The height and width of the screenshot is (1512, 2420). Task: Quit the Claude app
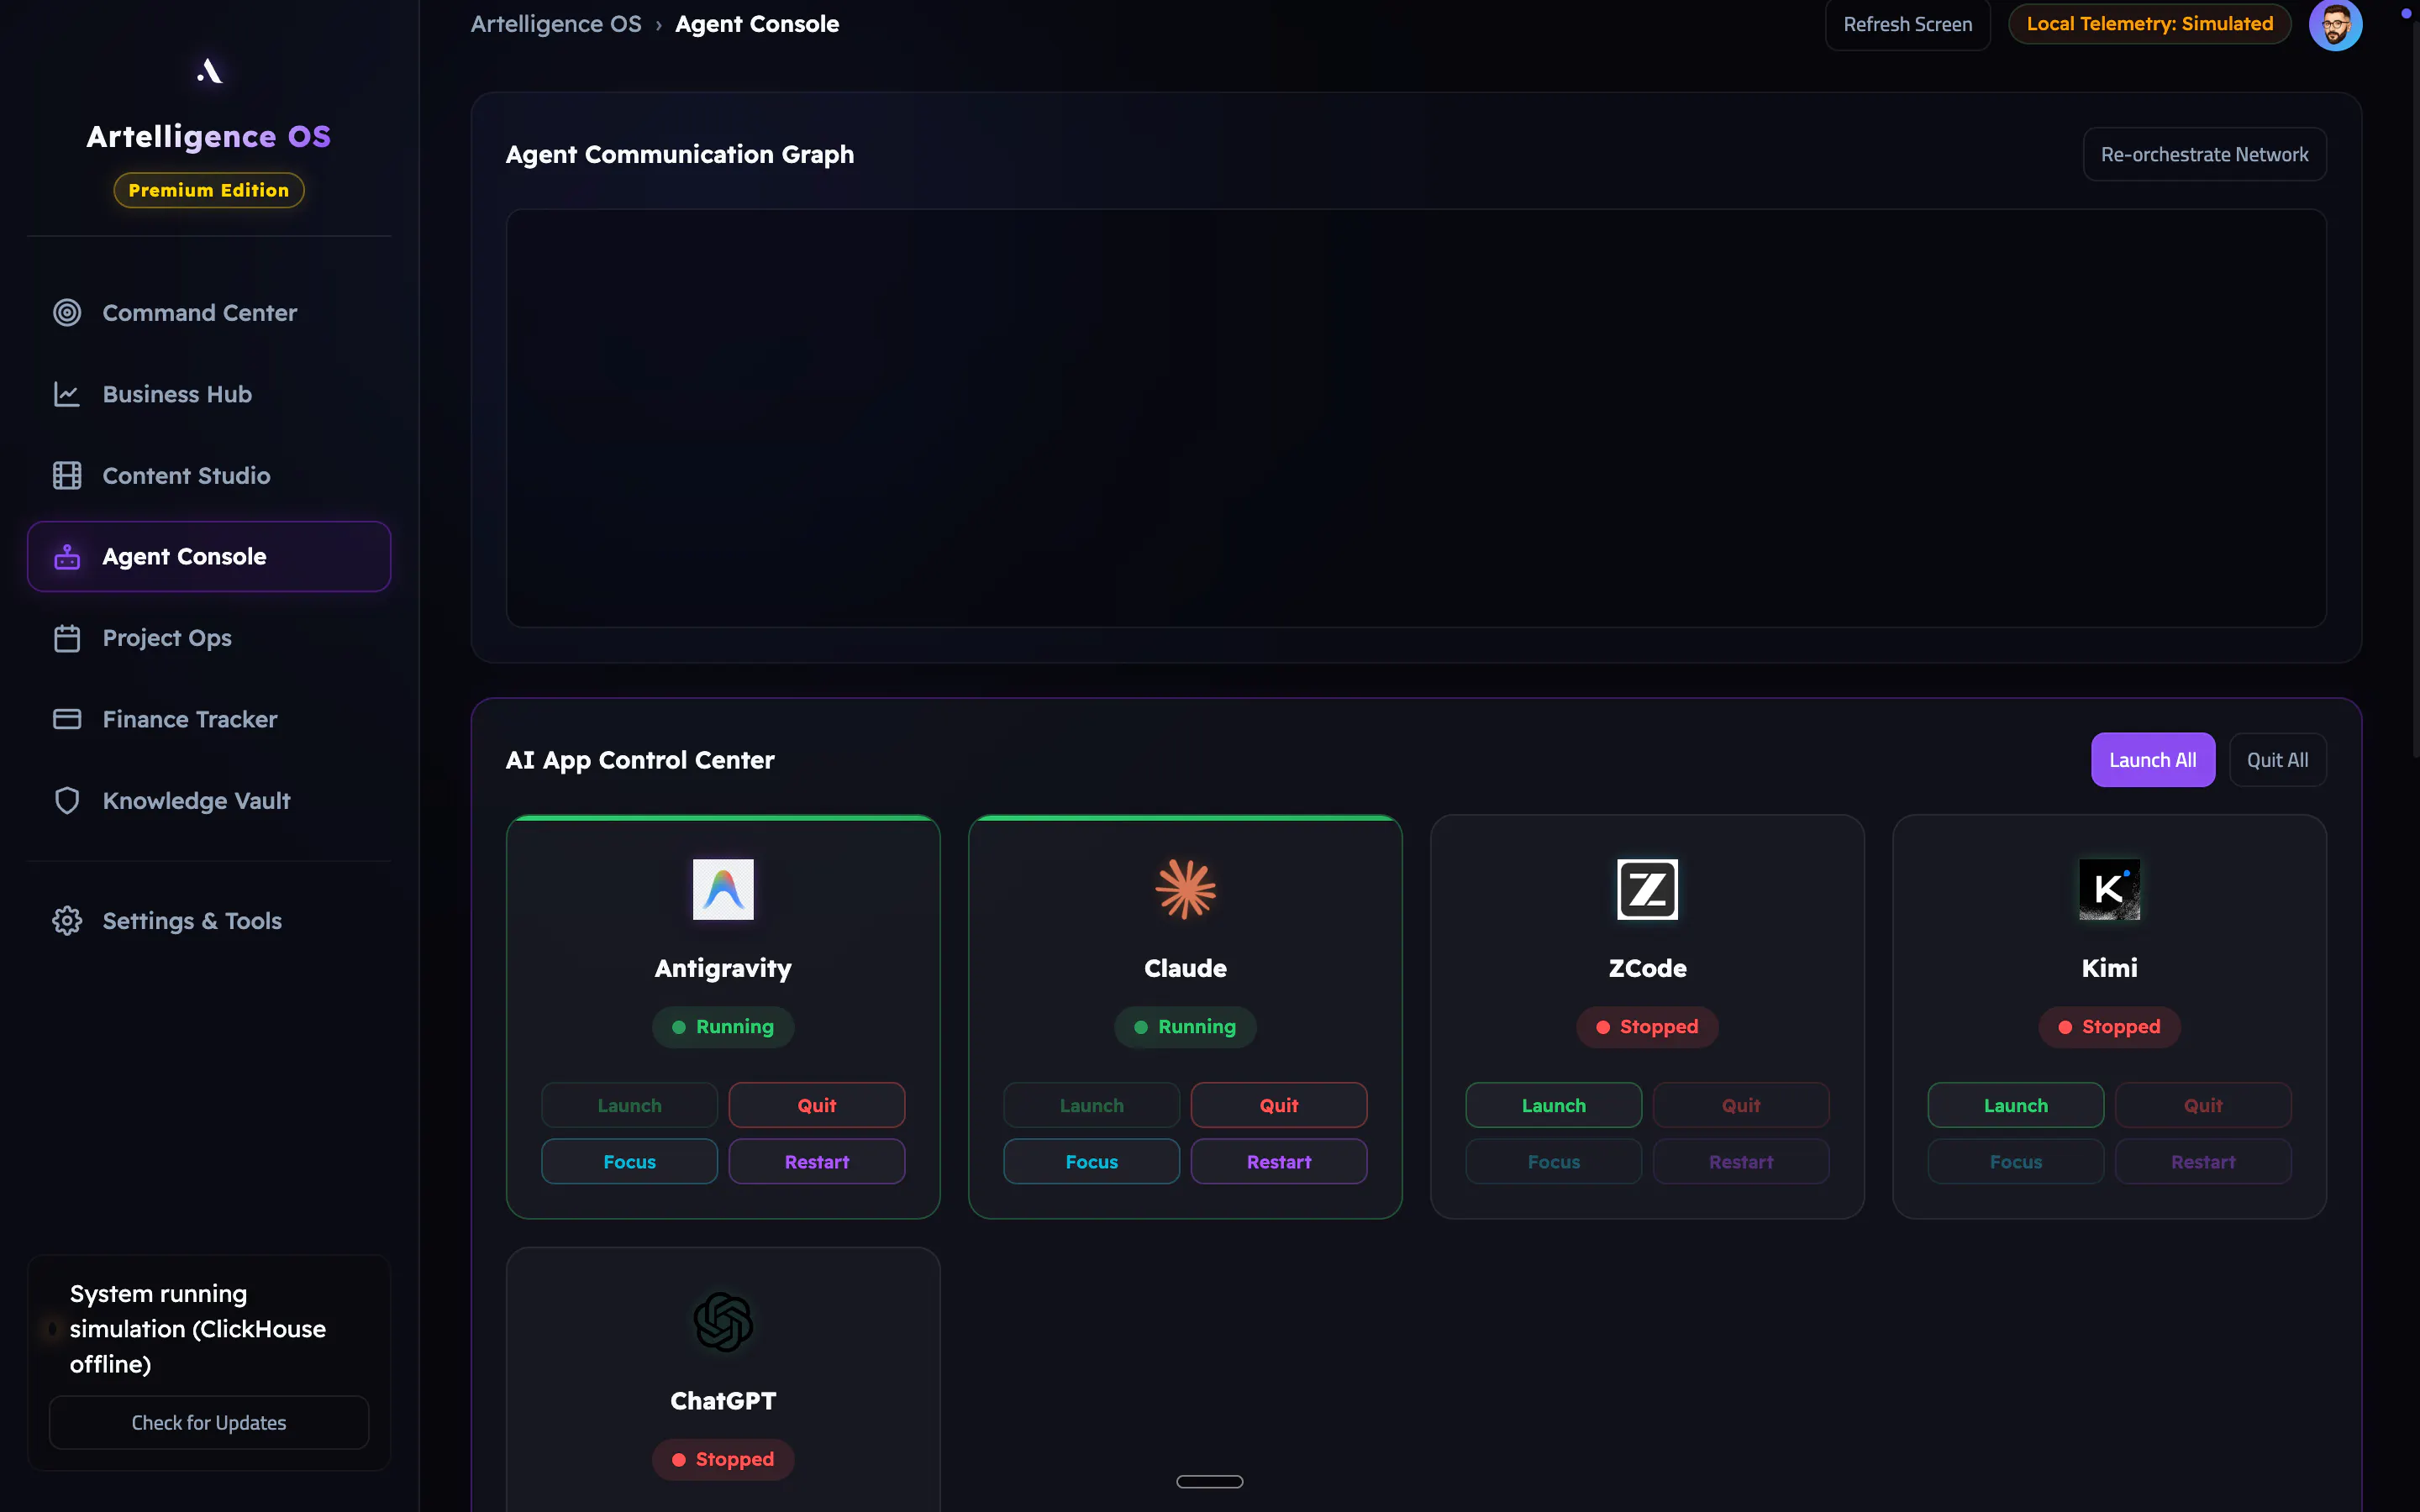[1278, 1105]
